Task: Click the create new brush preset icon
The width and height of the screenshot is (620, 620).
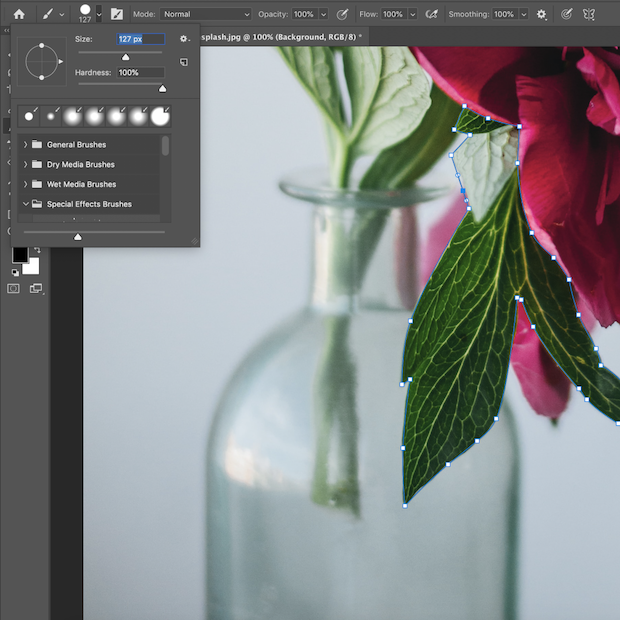Action: (184, 62)
